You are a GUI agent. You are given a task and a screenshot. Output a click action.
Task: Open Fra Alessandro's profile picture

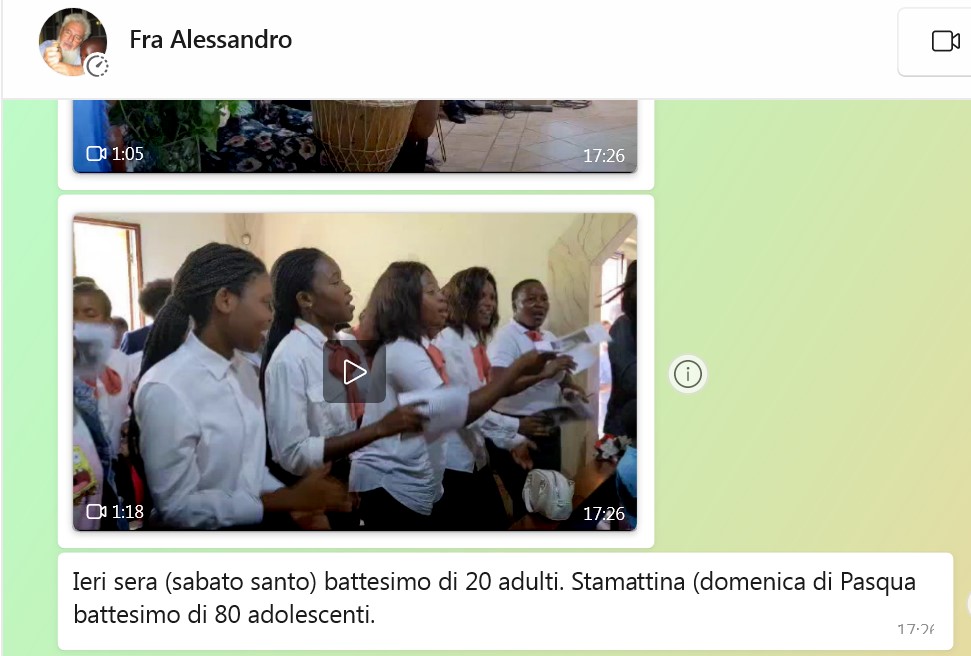coord(72,42)
